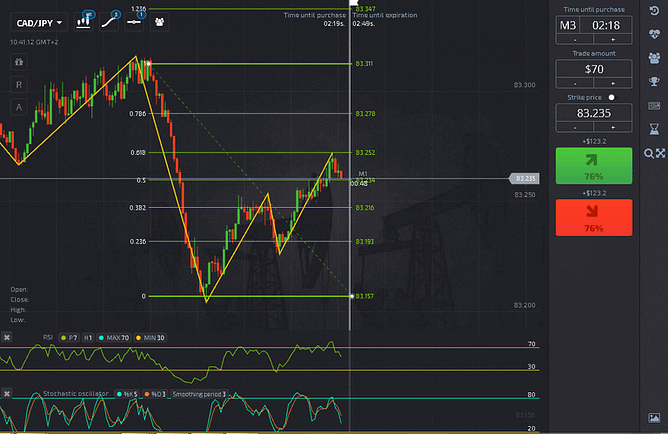Viewport: 668px width, 434px height.
Task: Open trade history icon in sidebar
Action: pos(654,9)
